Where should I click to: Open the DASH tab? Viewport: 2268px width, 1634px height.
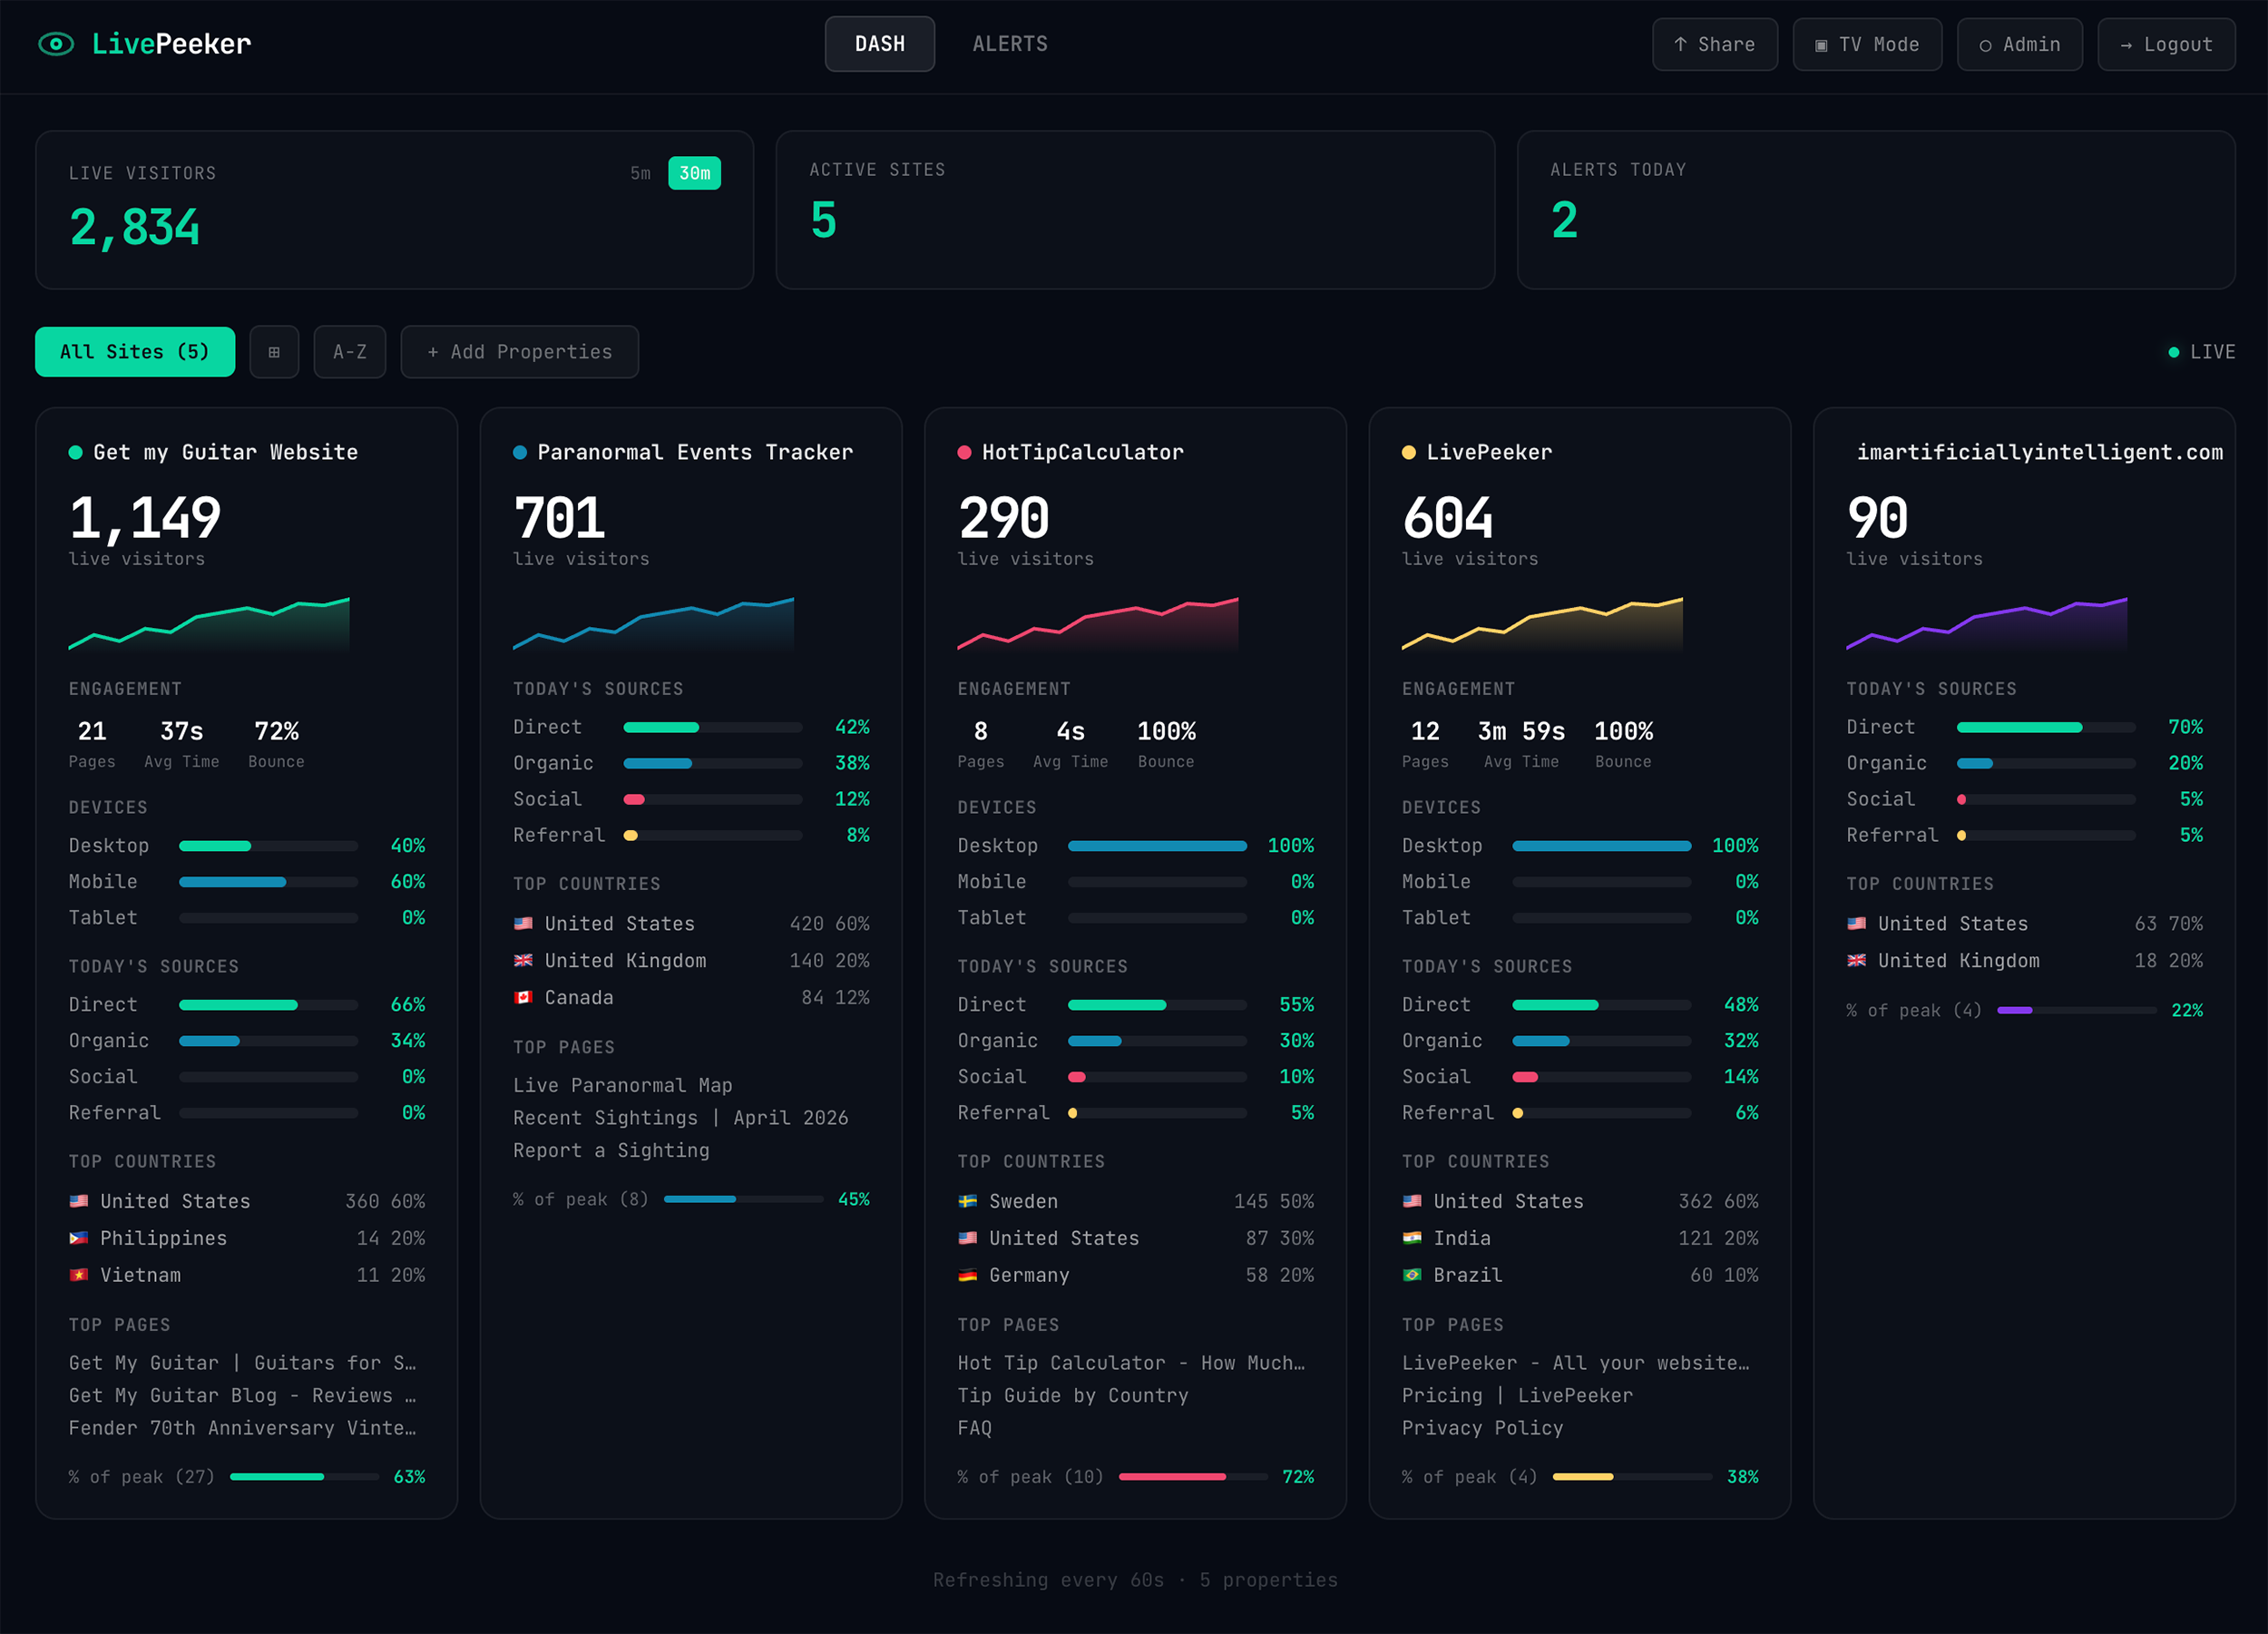coord(879,44)
